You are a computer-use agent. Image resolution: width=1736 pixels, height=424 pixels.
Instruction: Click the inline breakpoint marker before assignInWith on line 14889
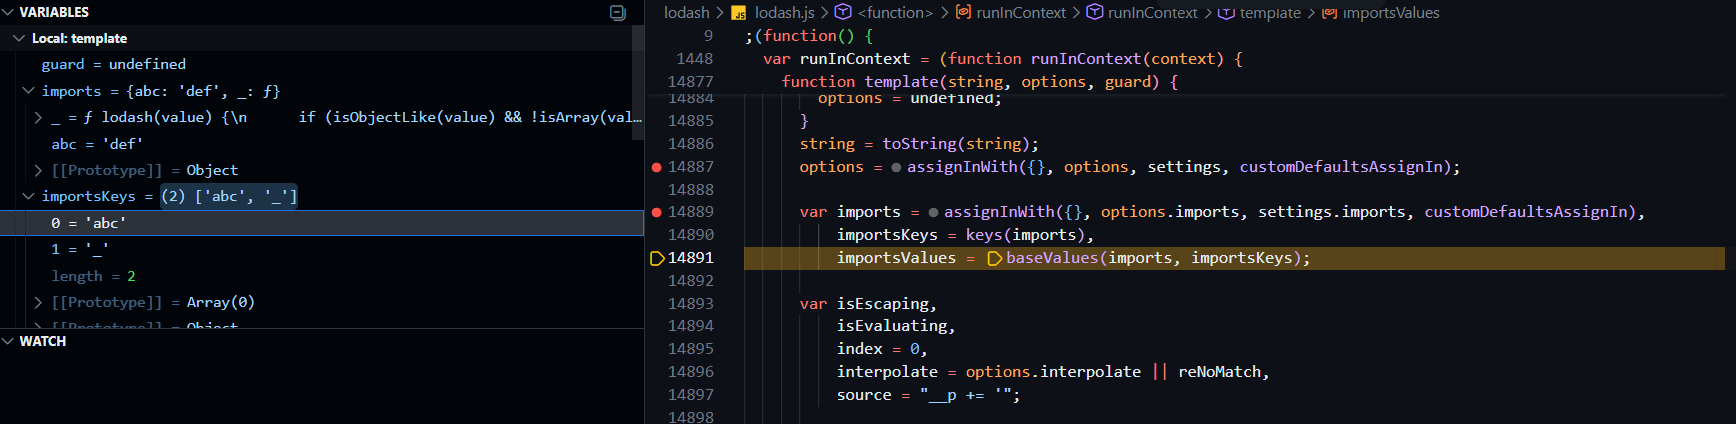(933, 212)
